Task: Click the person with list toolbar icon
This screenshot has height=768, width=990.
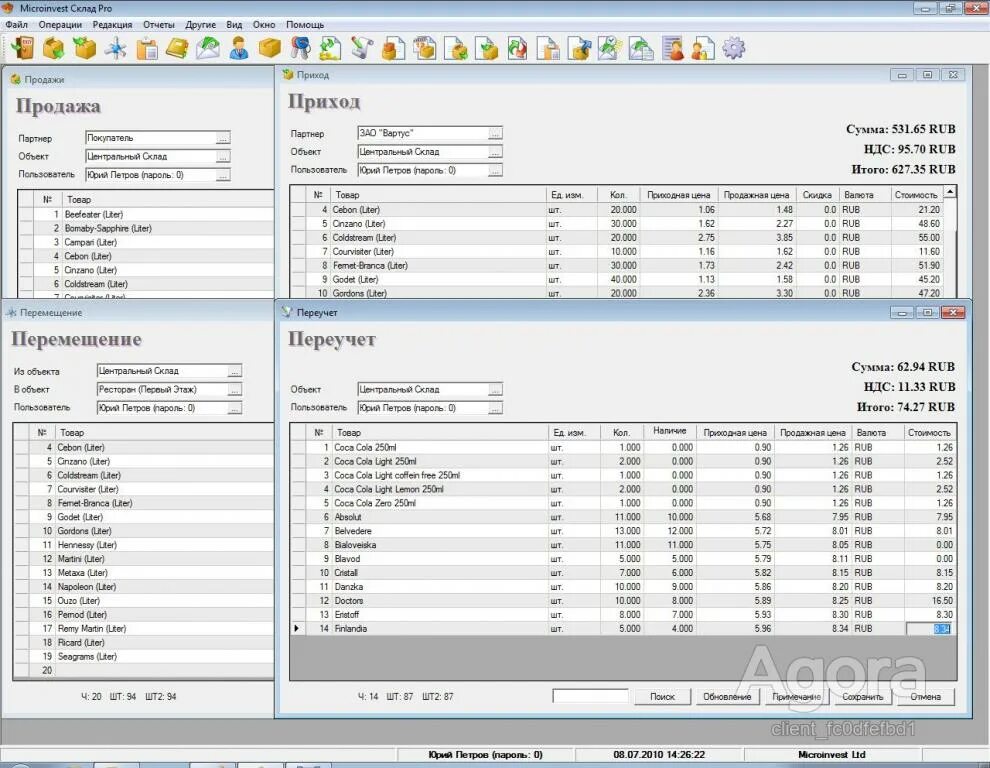Action: 673,48
